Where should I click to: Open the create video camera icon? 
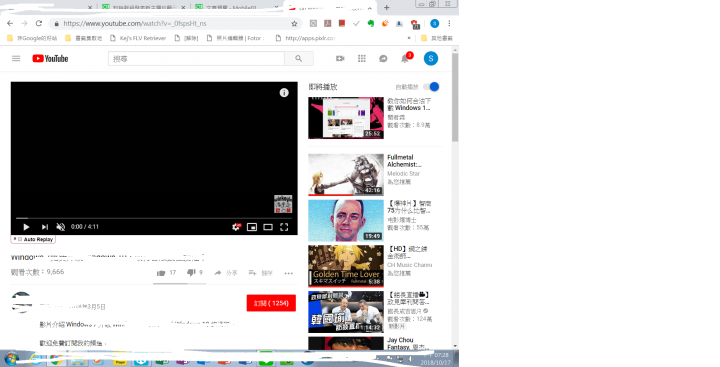tap(340, 58)
